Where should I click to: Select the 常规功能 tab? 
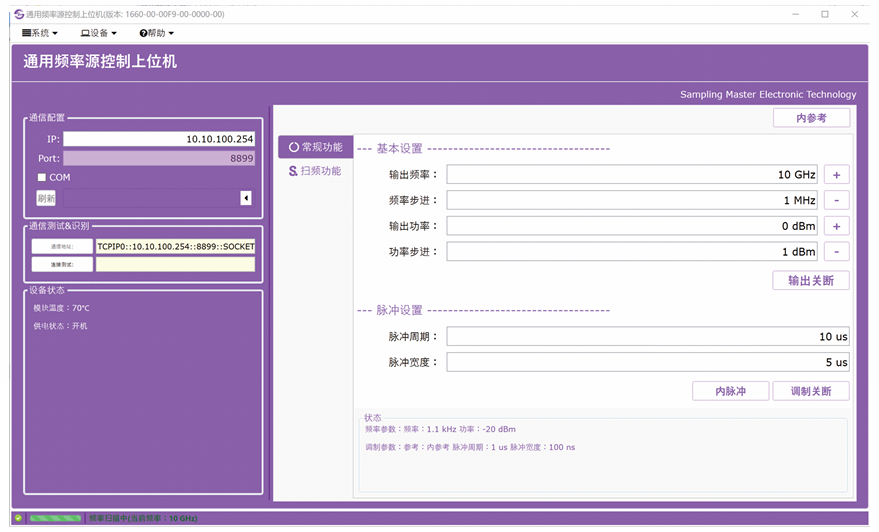coord(315,147)
